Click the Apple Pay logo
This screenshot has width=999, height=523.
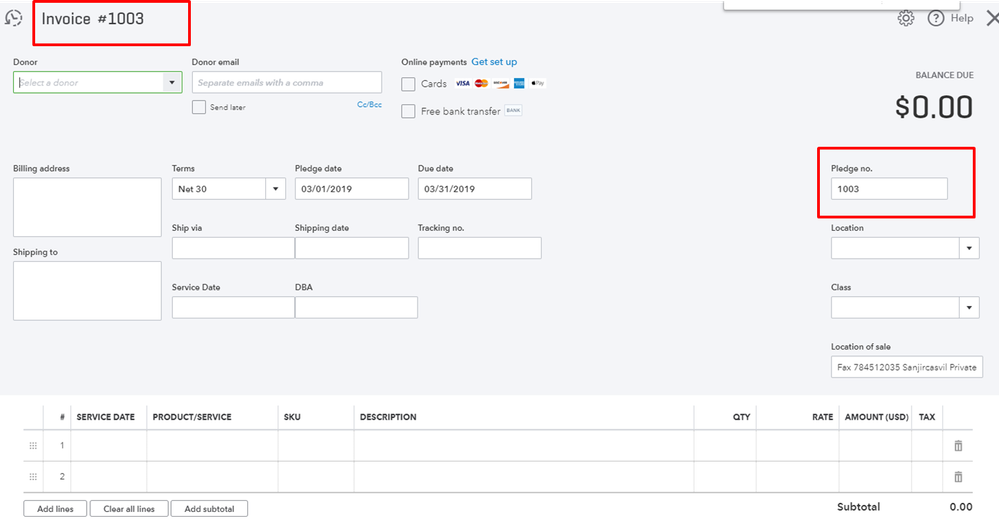click(538, 83)
